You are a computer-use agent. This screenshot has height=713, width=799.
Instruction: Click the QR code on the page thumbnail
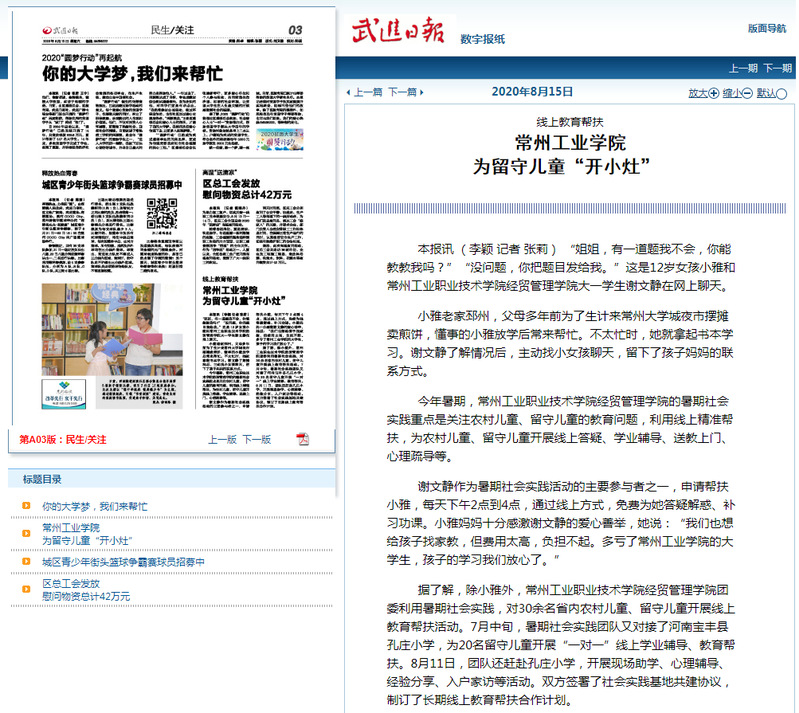tap(162, 214)
